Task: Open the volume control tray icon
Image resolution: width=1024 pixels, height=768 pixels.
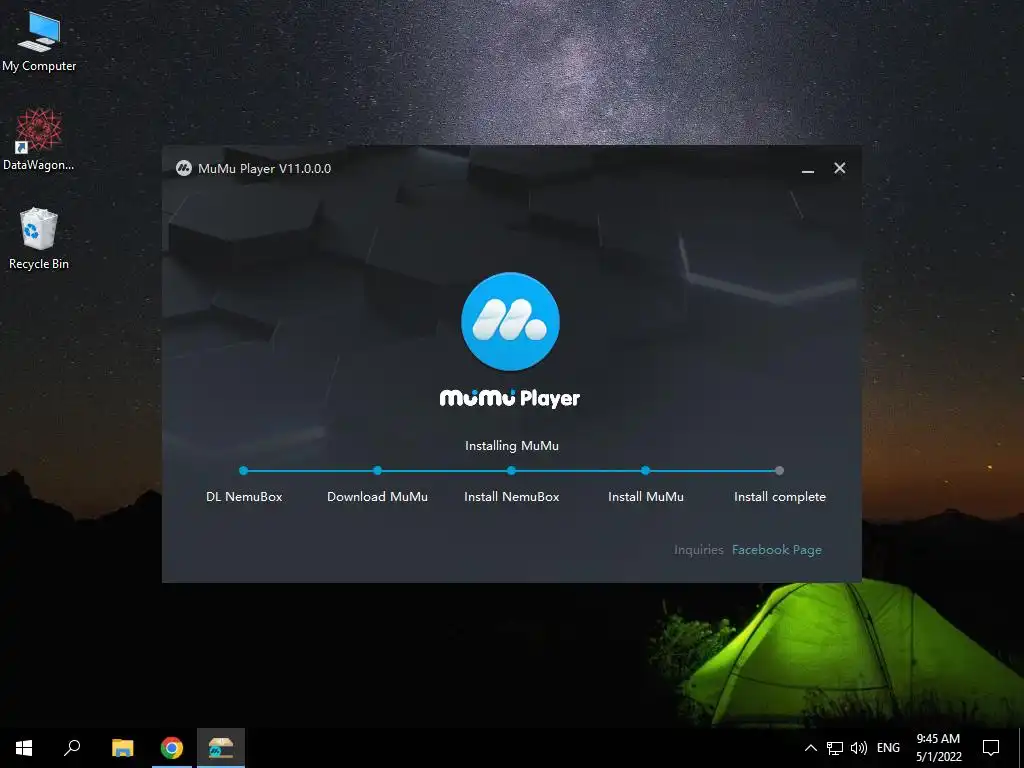Action: click(859, 748)
